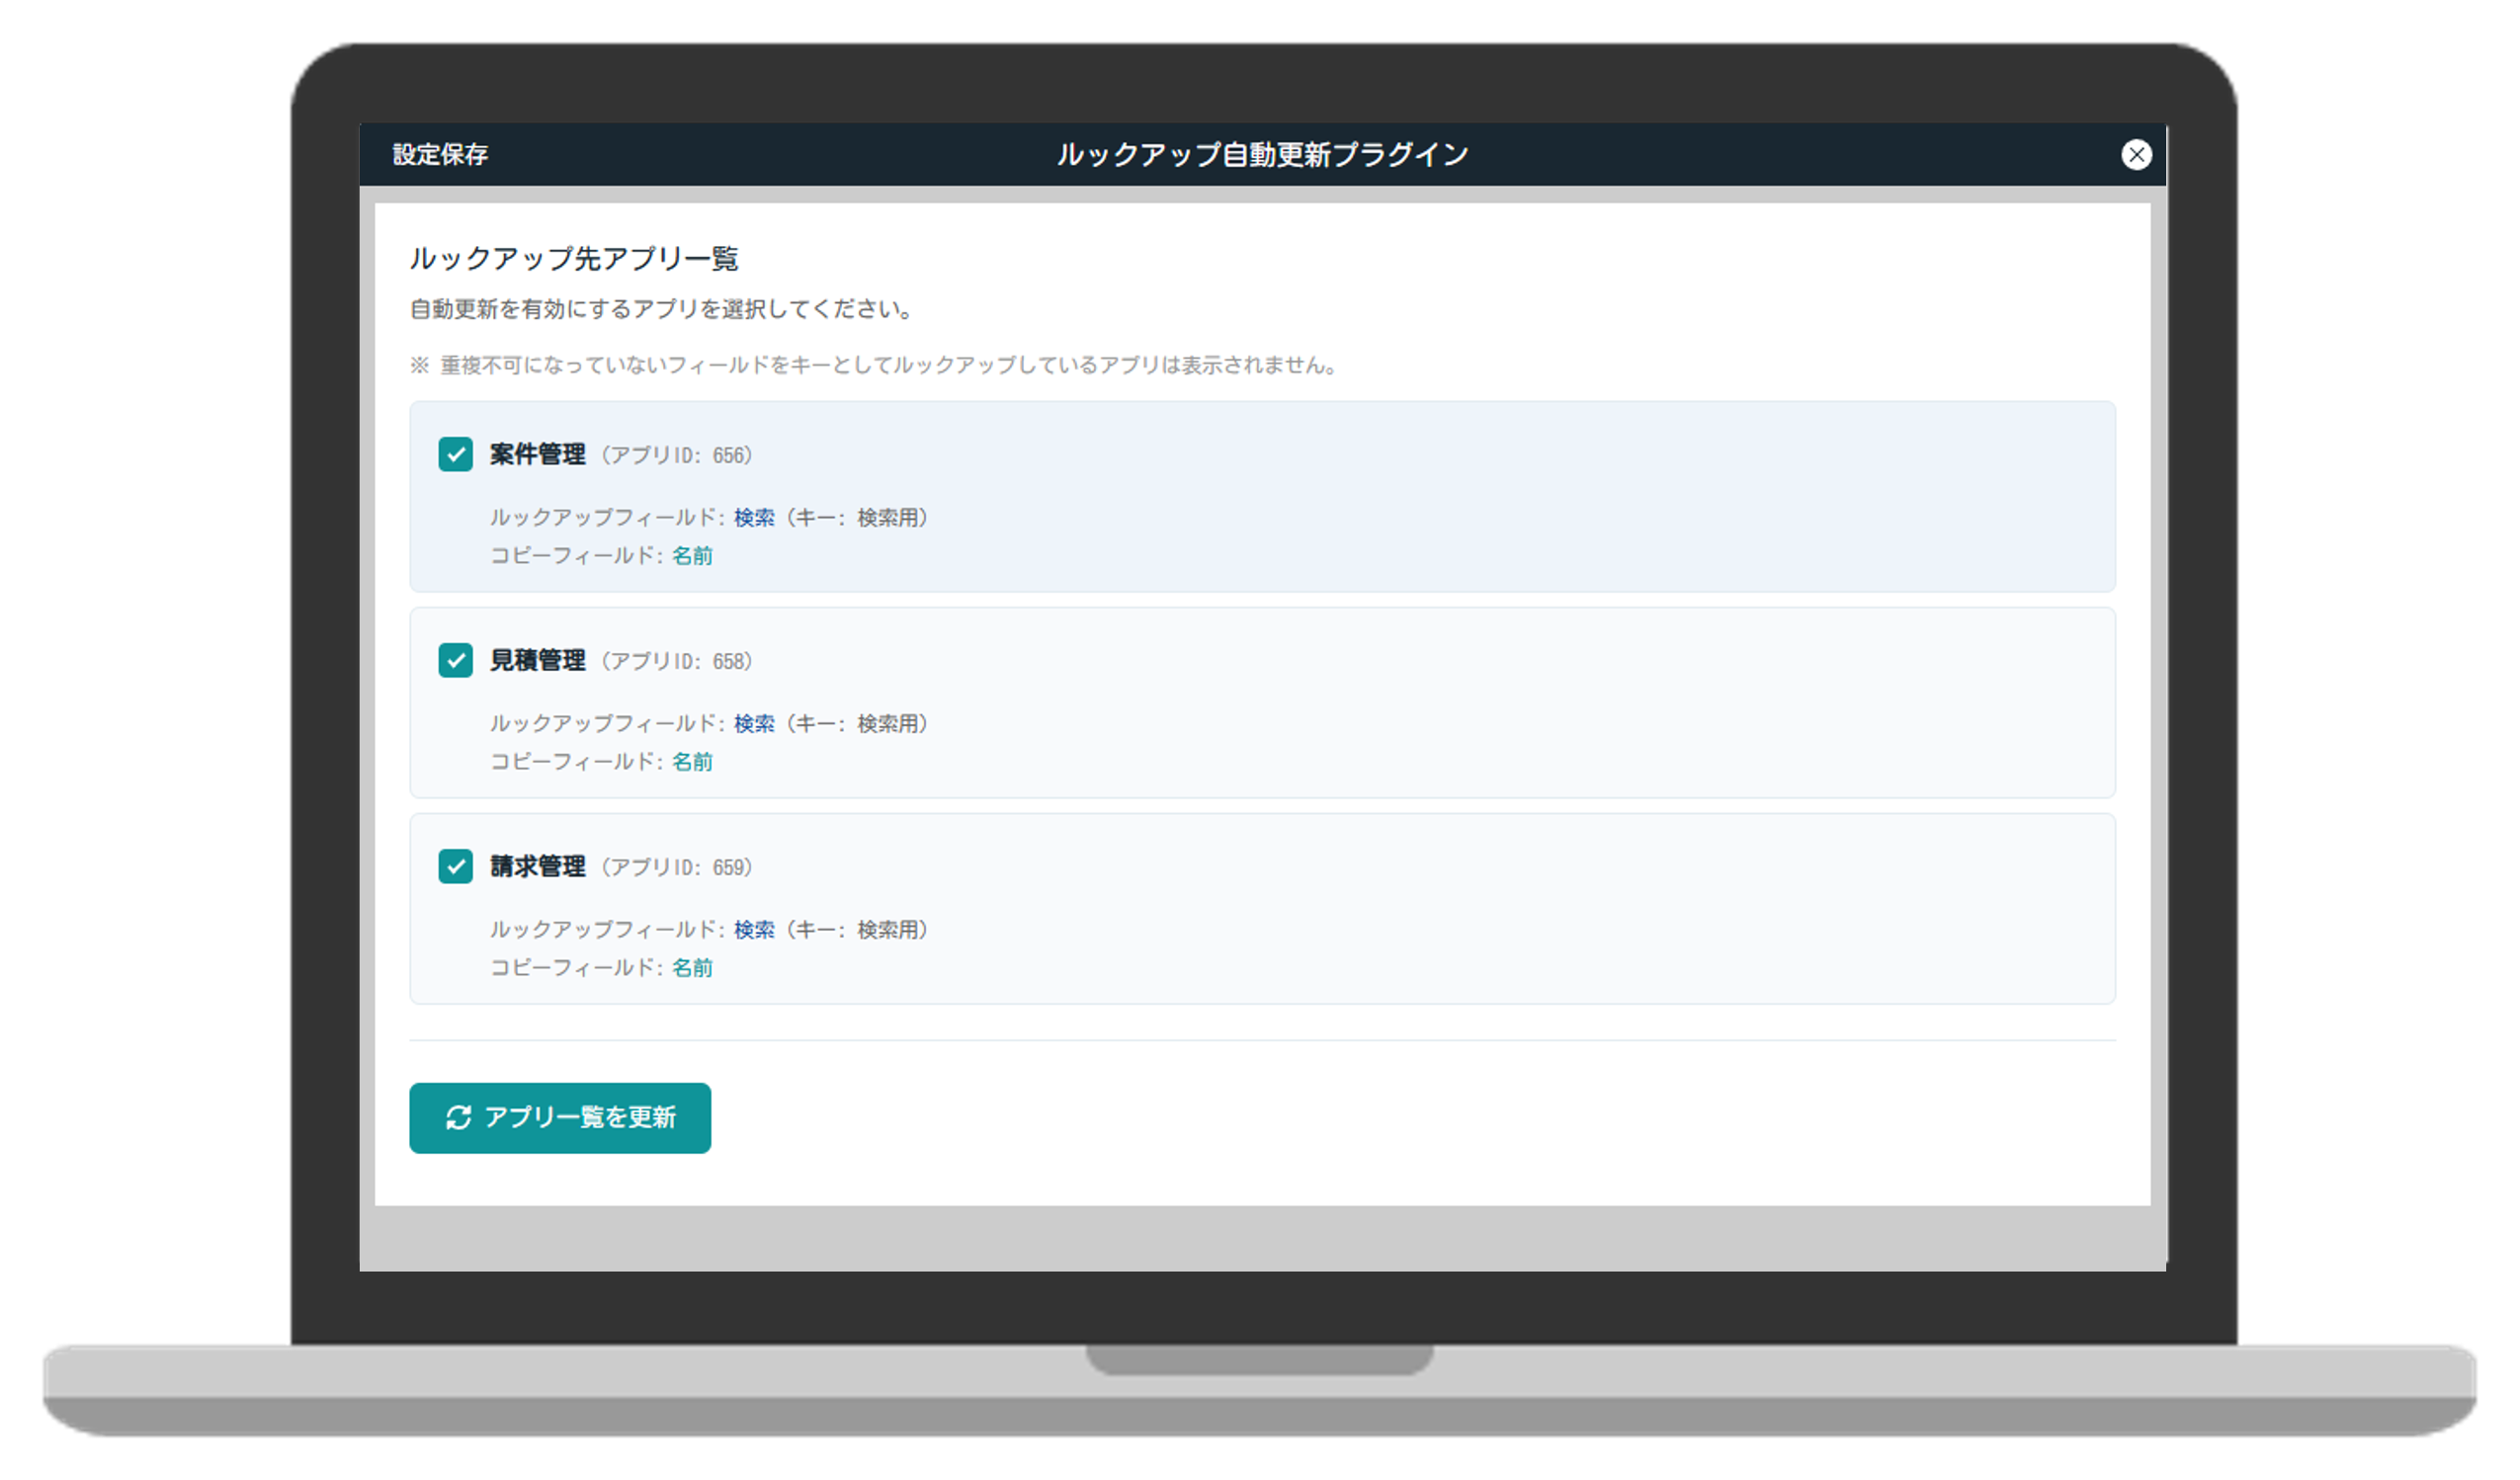Click 名前 copy field link in 見積管理 card
This screenshot has height=1480, width=2520.
[x=692, y=761]
